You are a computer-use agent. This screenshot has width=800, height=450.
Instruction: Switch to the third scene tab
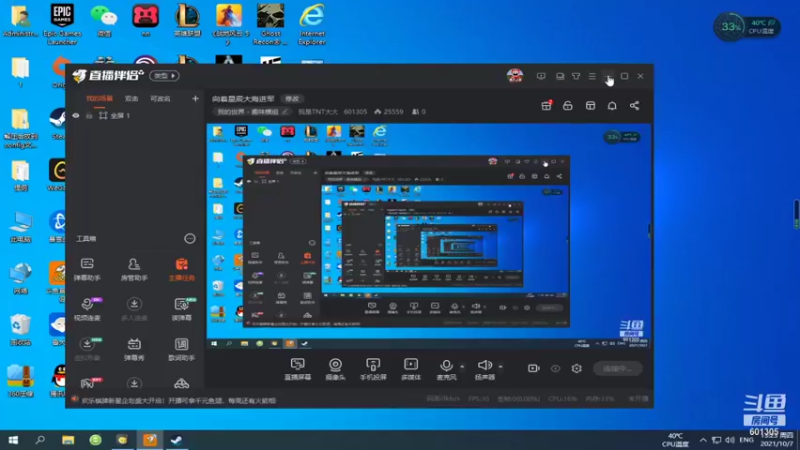click(x=160, y=98)
